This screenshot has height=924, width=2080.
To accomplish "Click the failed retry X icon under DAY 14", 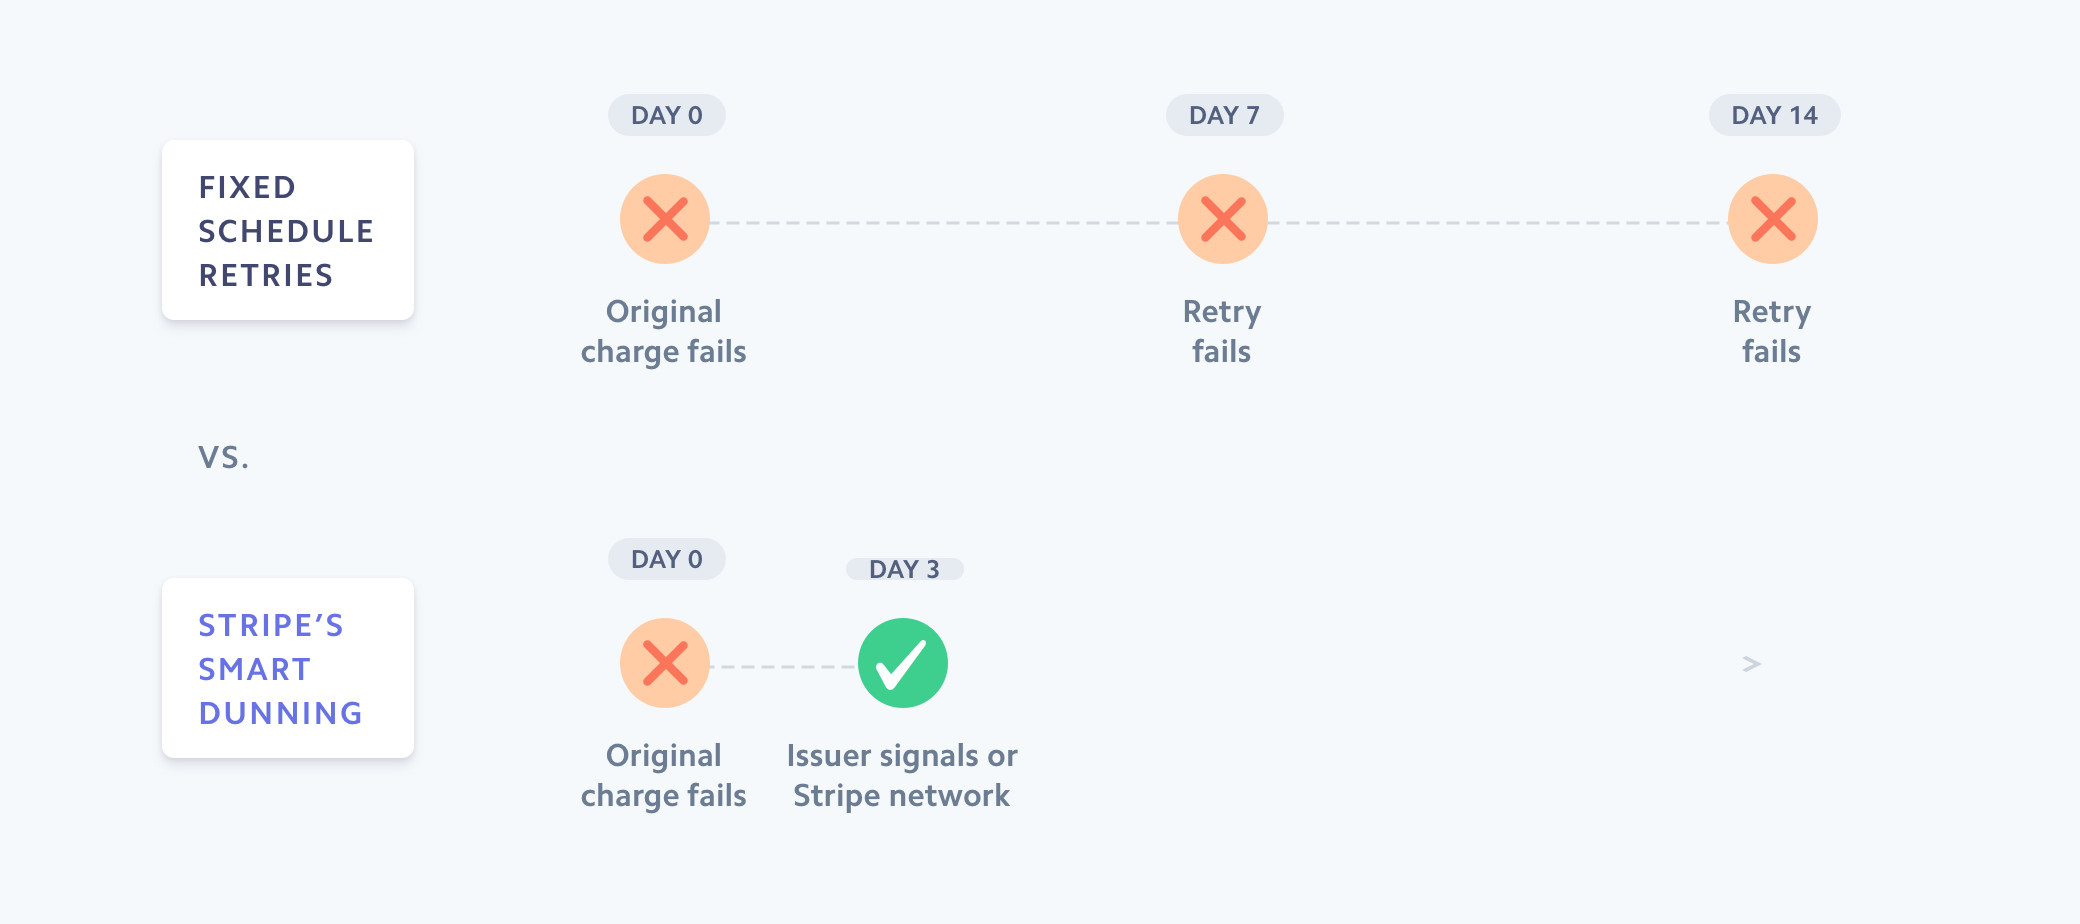I will pos(1773,219).
